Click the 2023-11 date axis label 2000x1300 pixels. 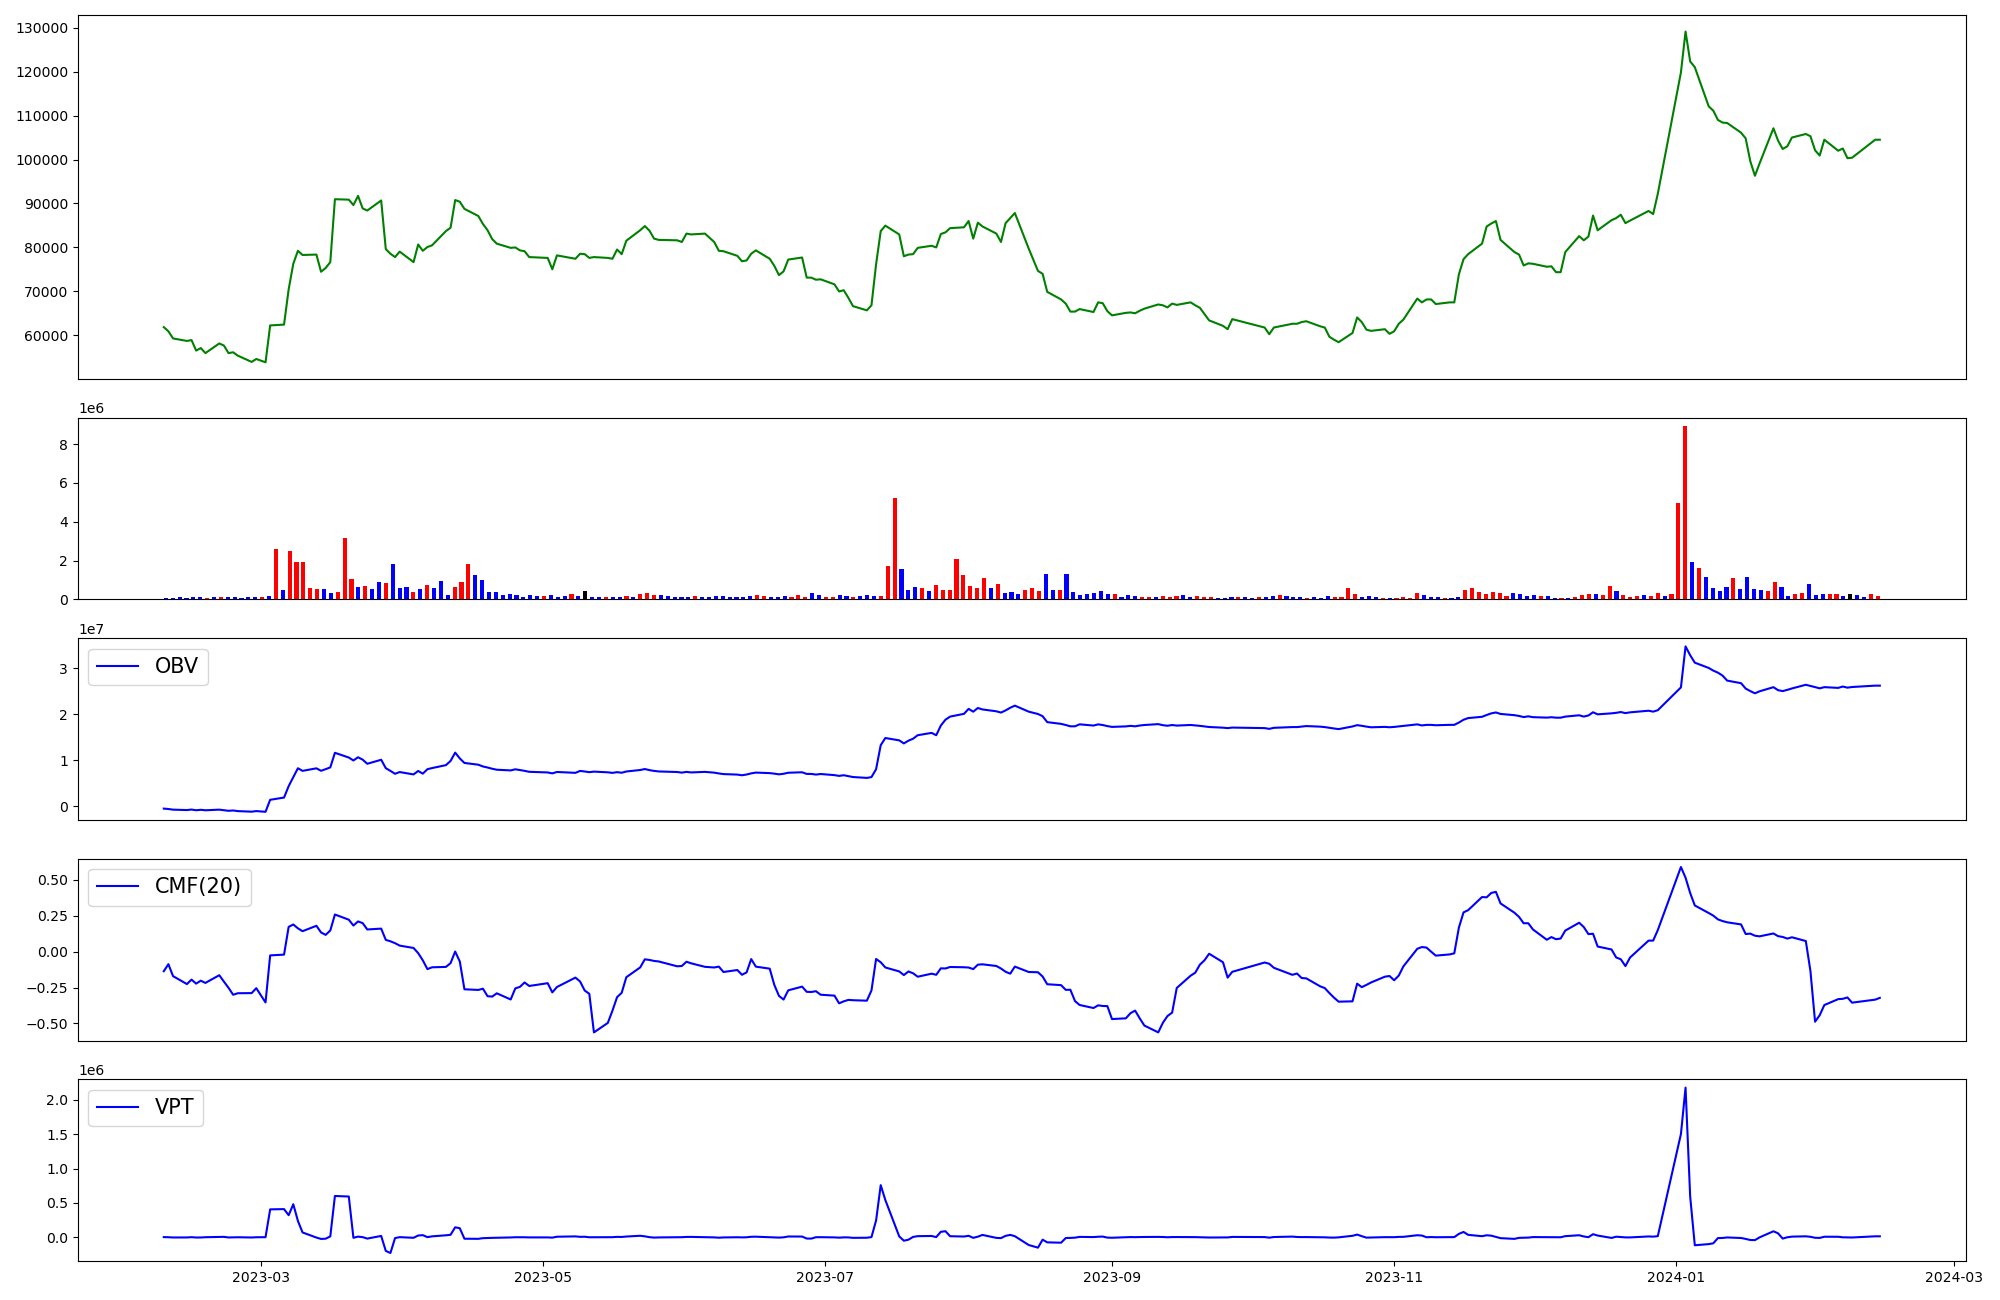coord(1394,1276)
